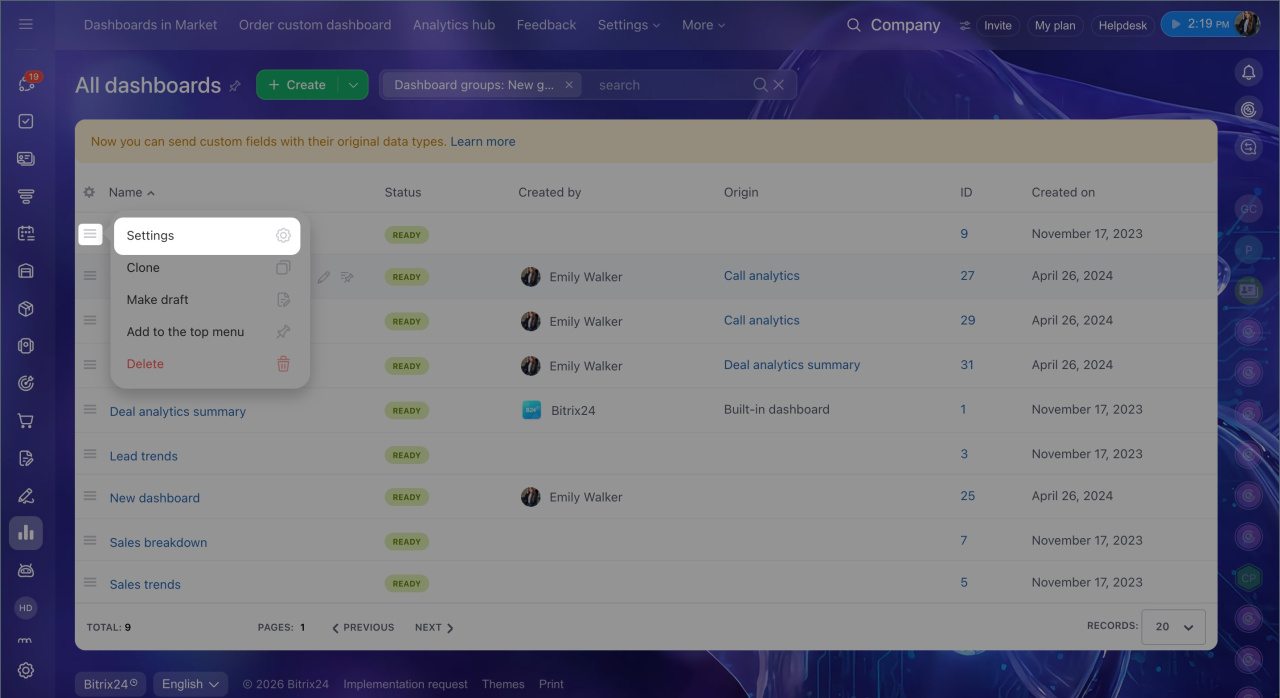The image size is (1280, 698).
Task: Open the hamburger menu at top left
Action: 26,24
